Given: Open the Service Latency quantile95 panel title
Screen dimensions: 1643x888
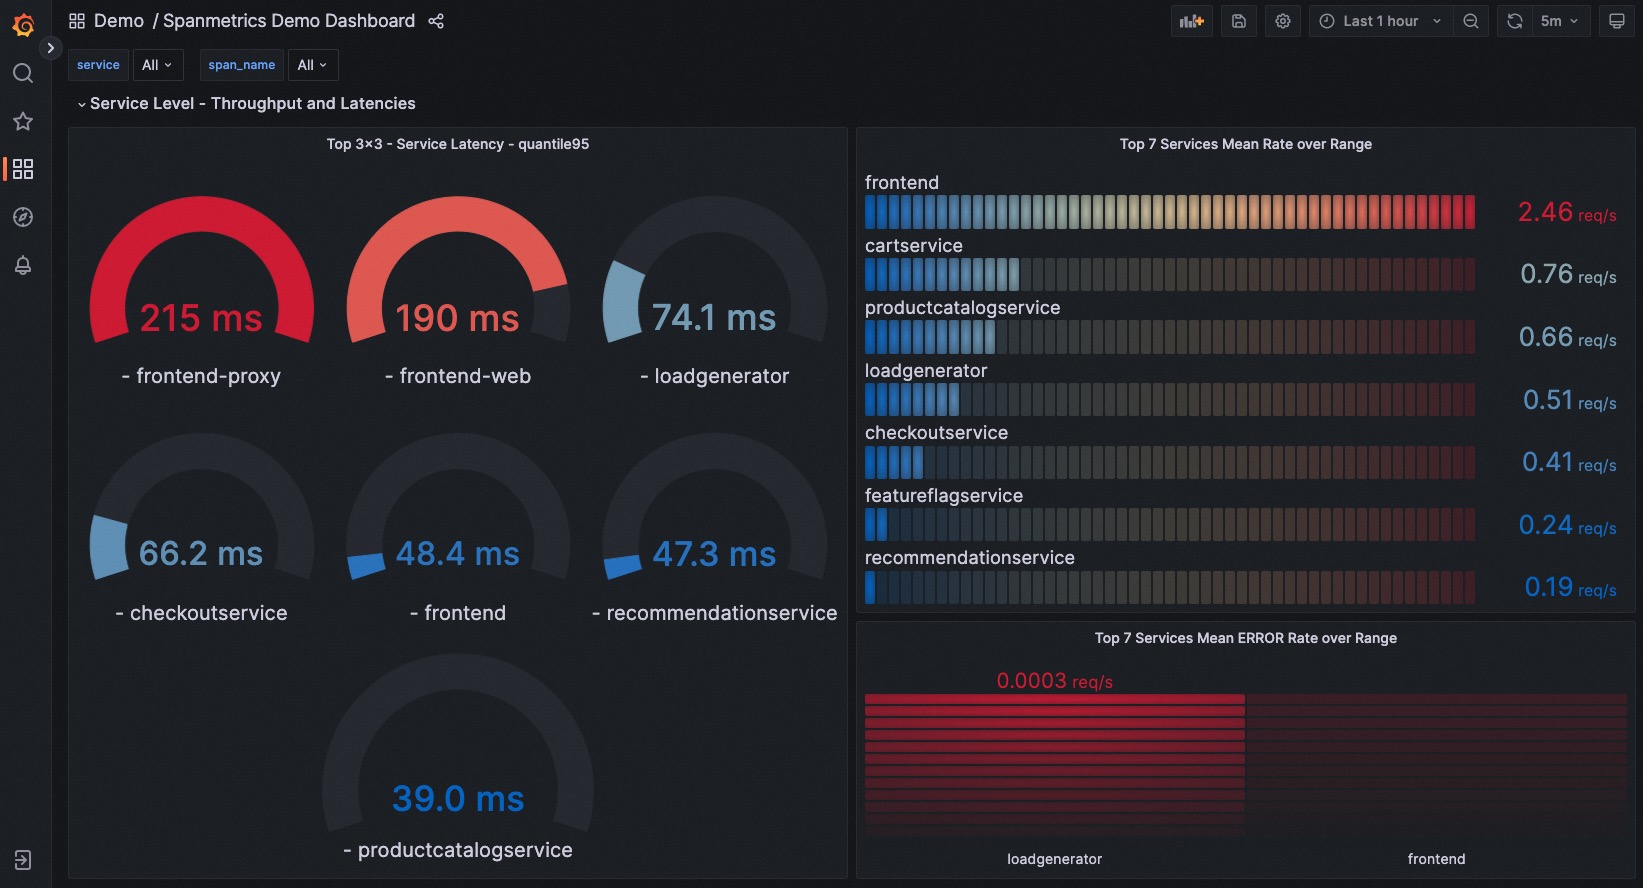Looking at the screenshot, I should click(x=458, y=144).
